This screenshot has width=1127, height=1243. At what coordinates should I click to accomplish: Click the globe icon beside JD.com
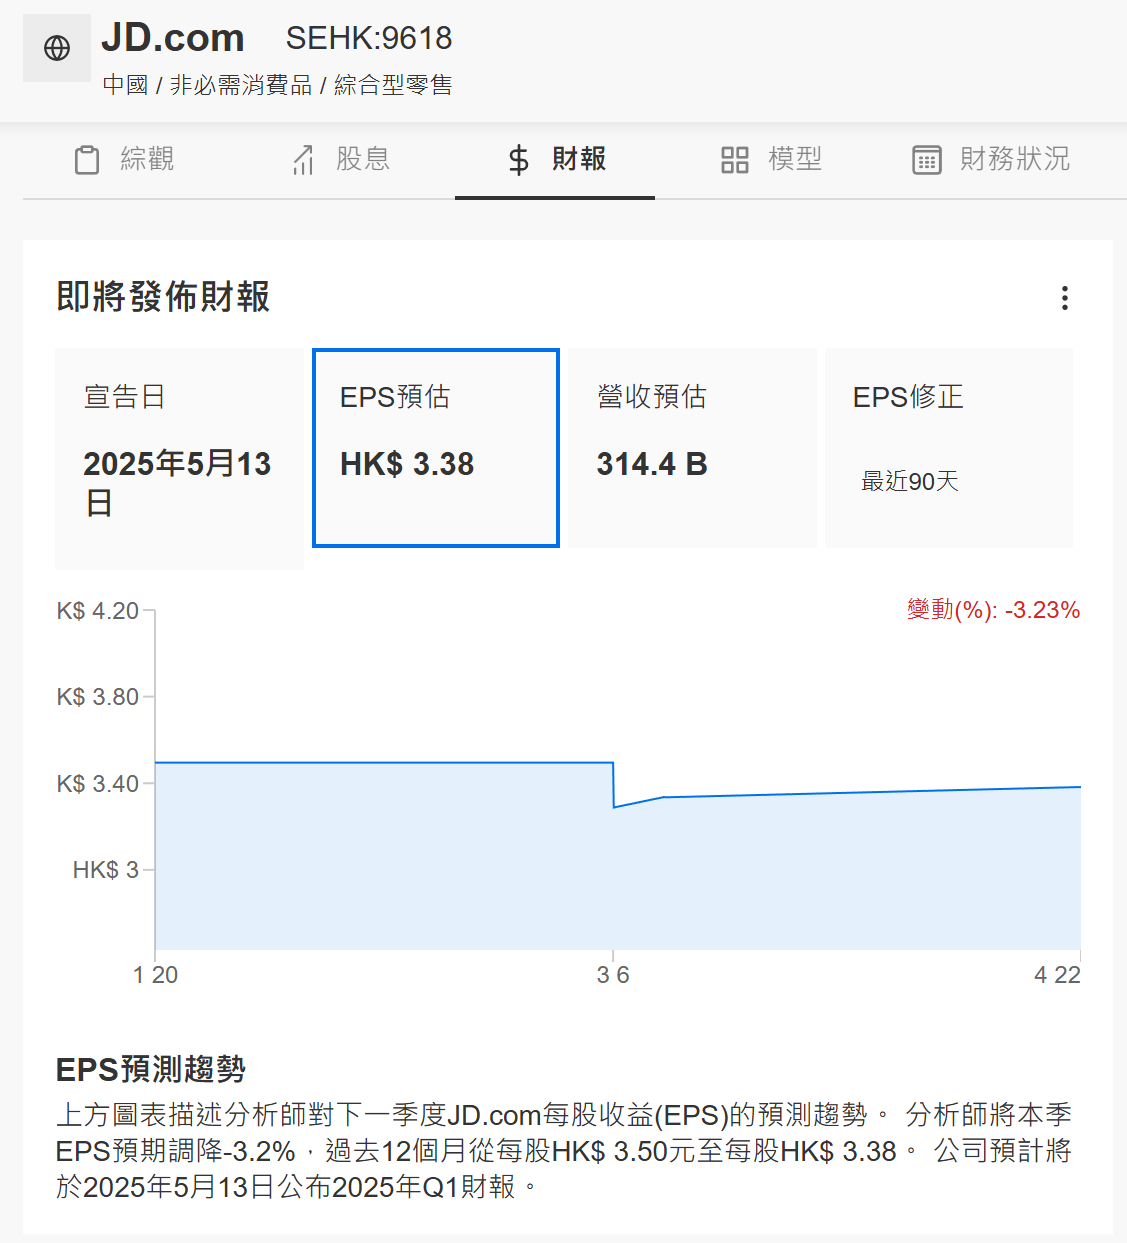57,48
